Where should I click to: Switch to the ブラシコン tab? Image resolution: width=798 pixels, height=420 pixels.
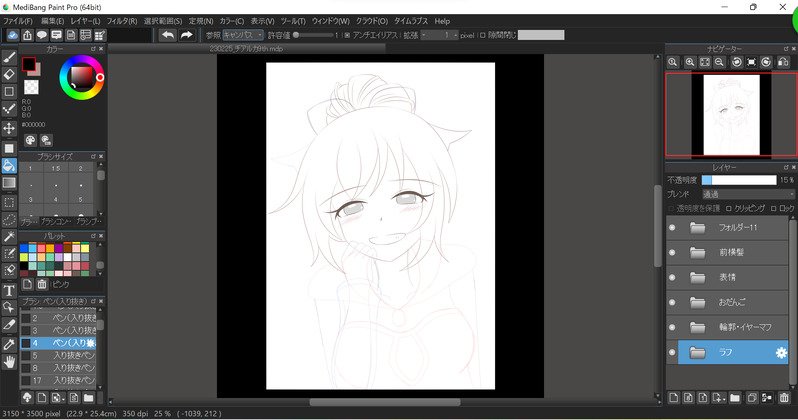tap(56, 222)
